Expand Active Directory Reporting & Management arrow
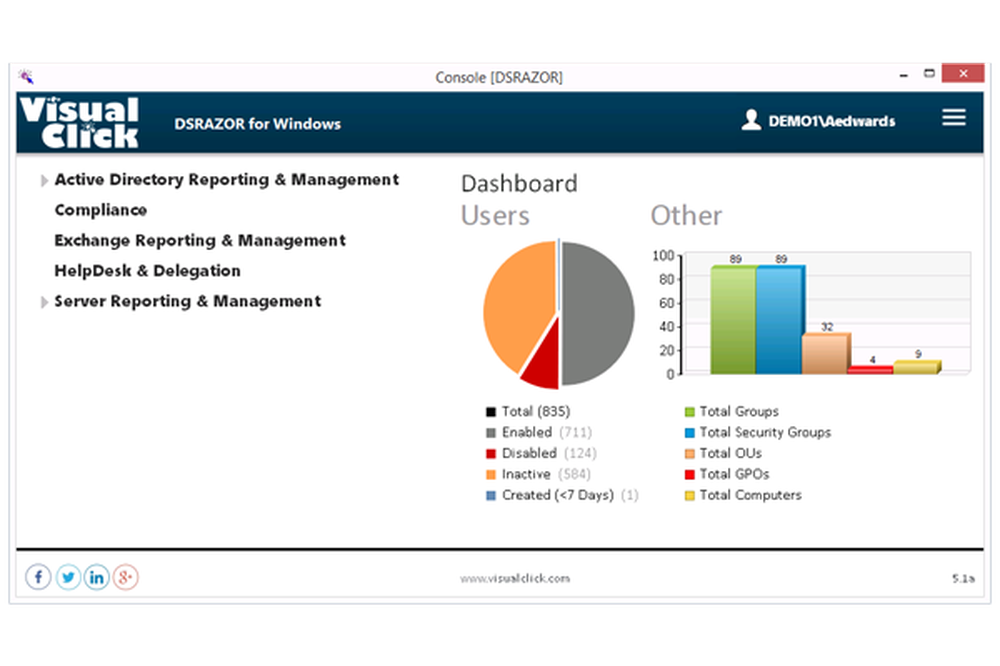The height and width of the screenshot is (666, 1000). coord(44,181)
